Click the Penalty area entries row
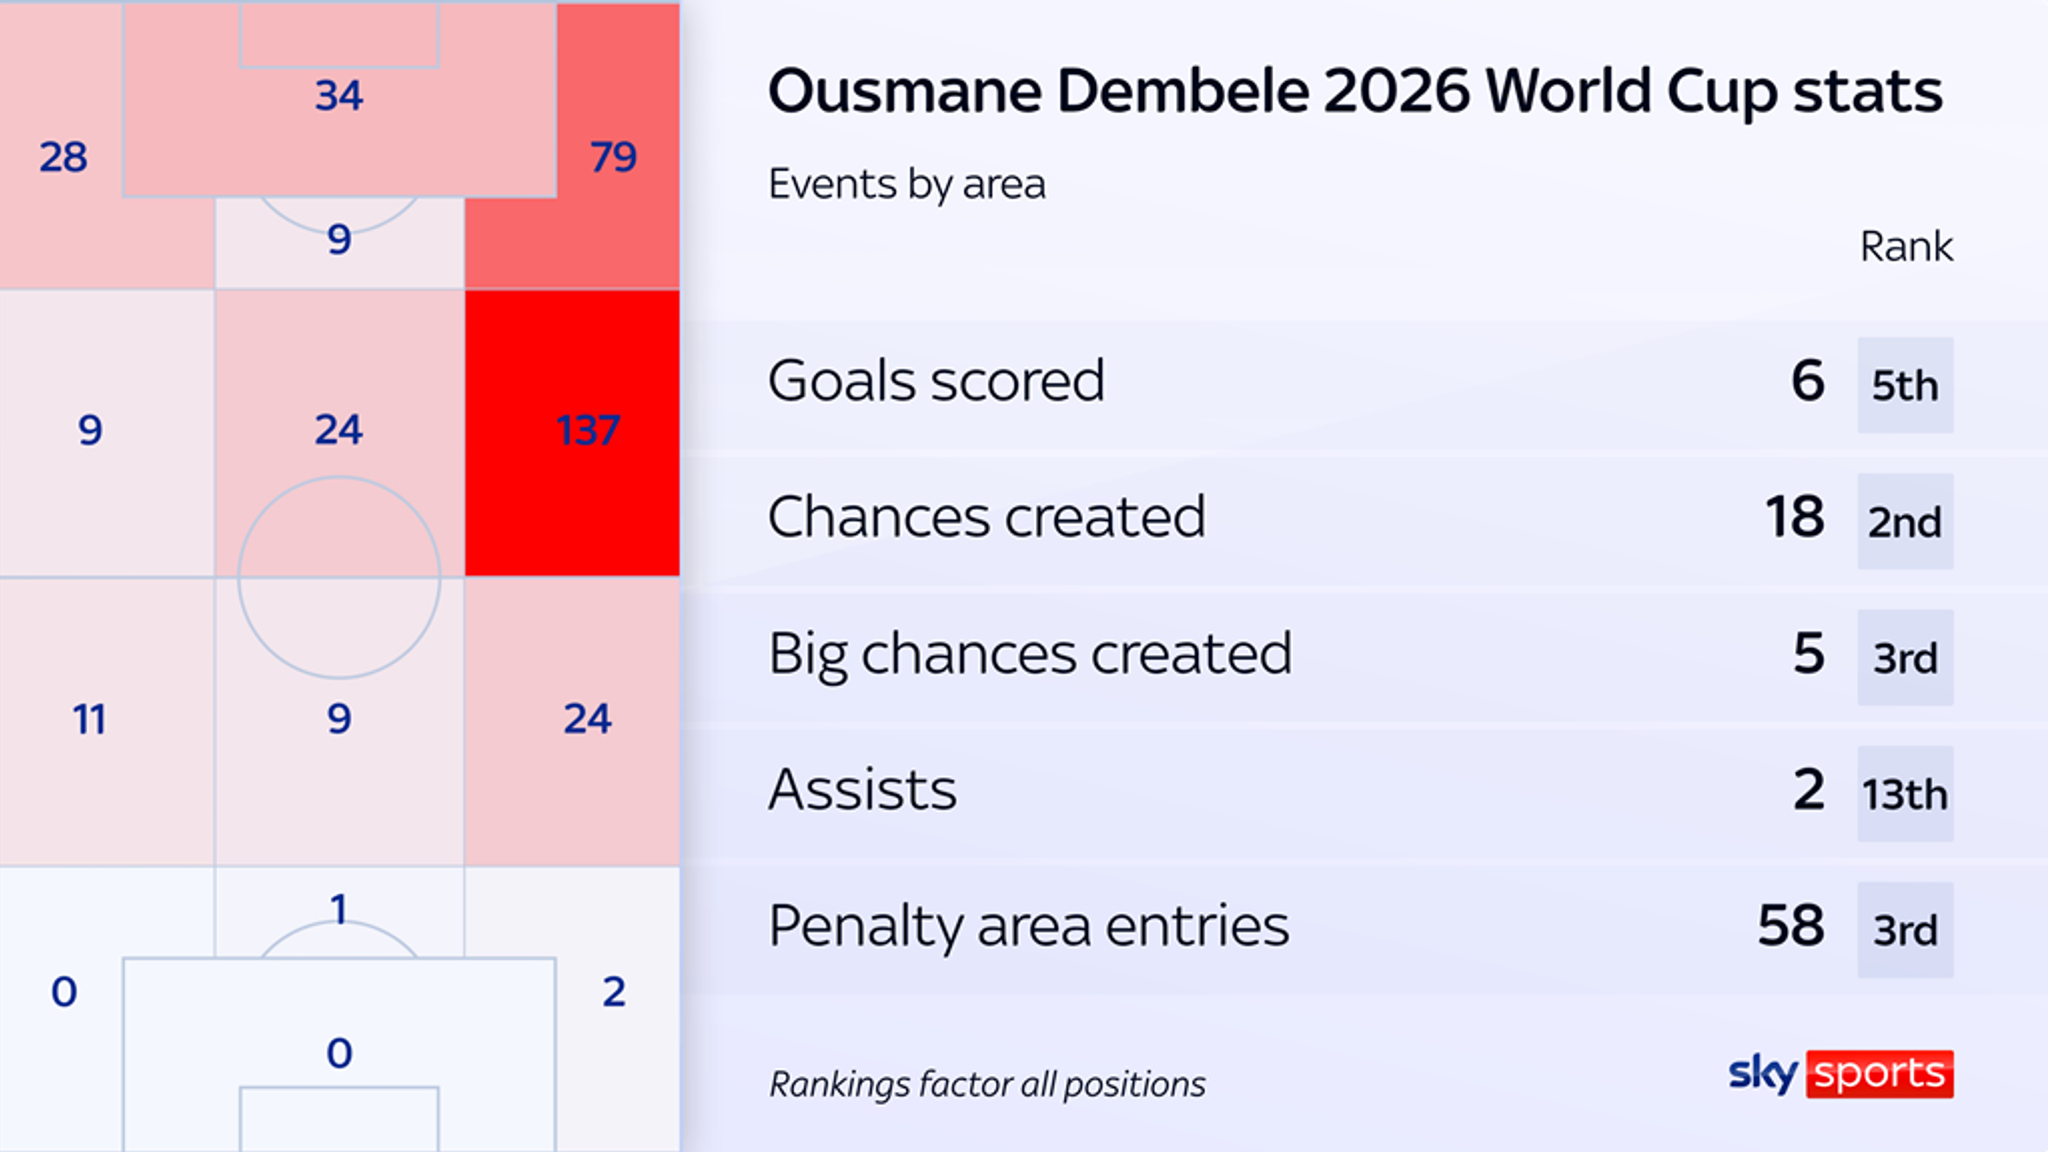Screen dimensions: 2048x1152 pyautogui.click(x=1364, y=930)
